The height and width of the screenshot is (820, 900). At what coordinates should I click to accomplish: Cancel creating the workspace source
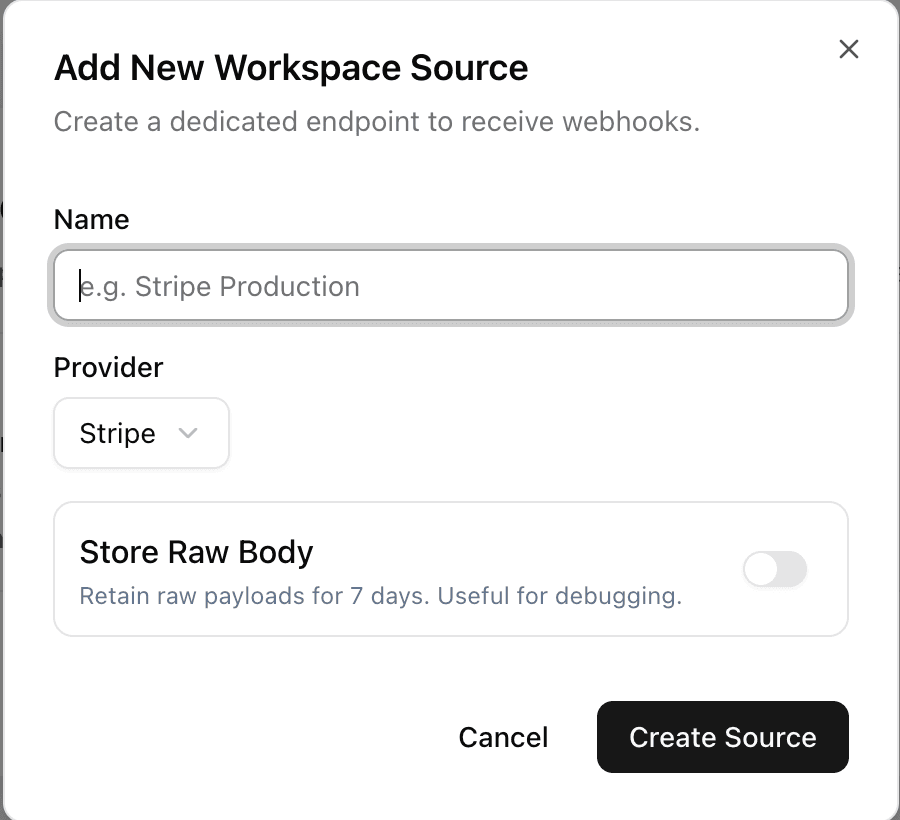coord(503,737)
